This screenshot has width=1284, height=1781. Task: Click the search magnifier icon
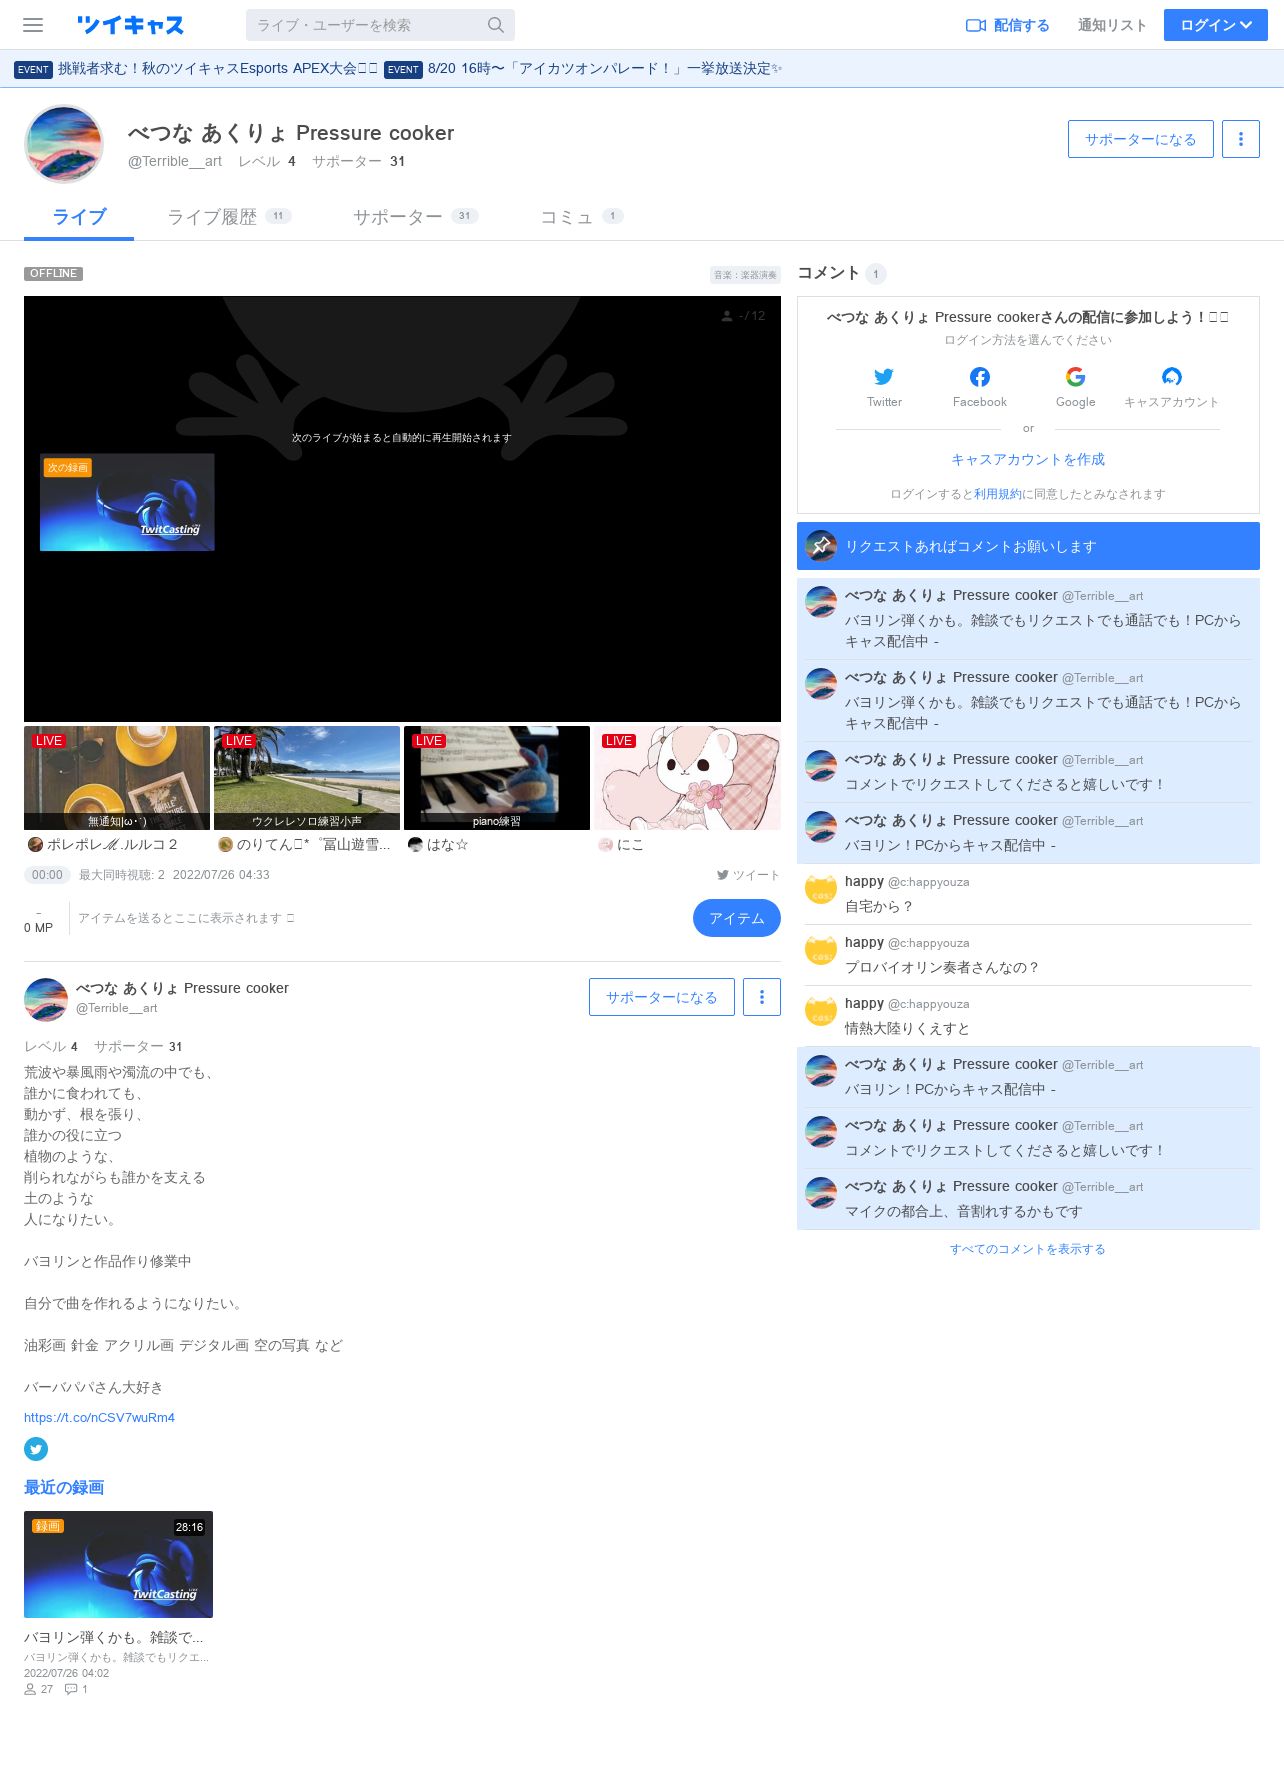[495, 25]
